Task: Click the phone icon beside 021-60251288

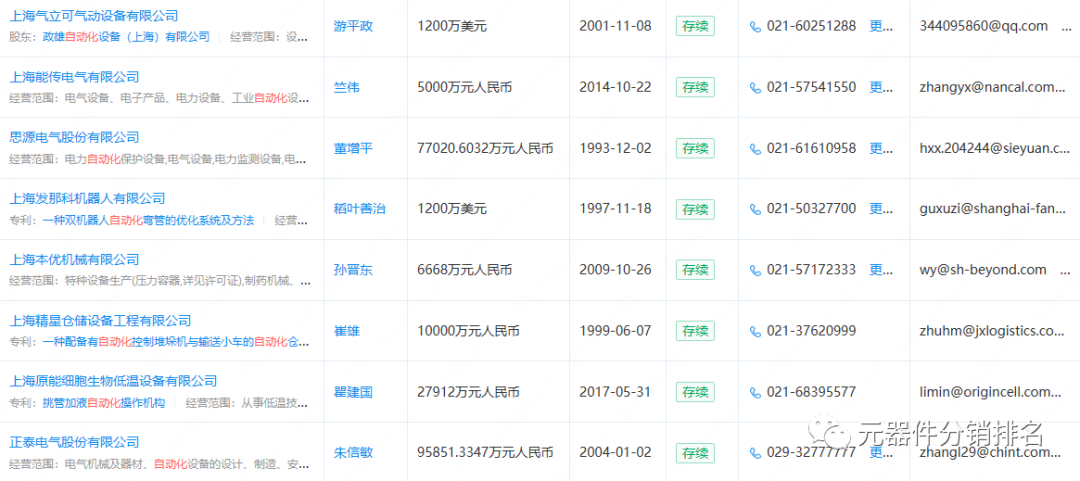Action: (x=756, y=27)
